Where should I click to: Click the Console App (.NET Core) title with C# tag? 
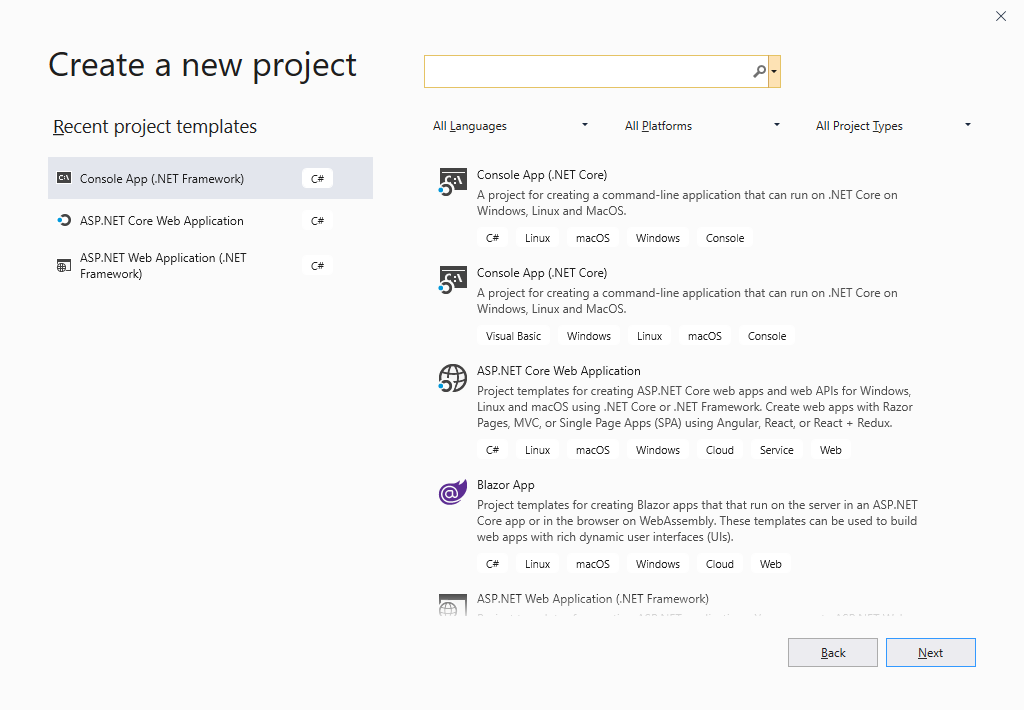pyautogui.click(x=542, y=174)
